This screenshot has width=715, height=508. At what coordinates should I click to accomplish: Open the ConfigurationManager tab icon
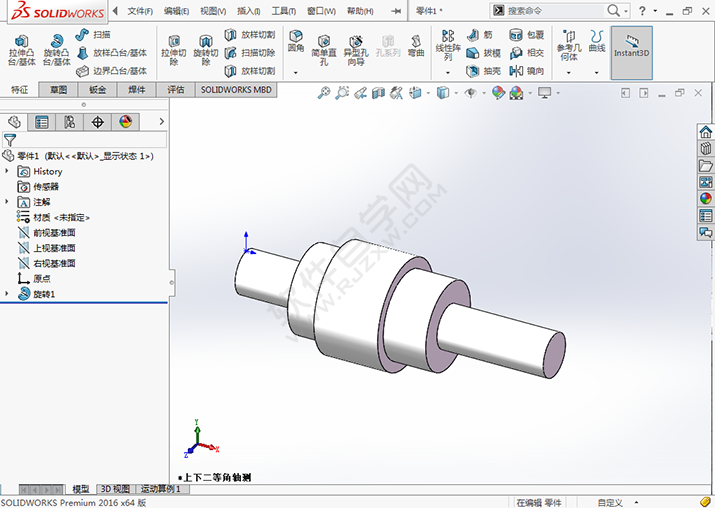[x=69, y=122]
